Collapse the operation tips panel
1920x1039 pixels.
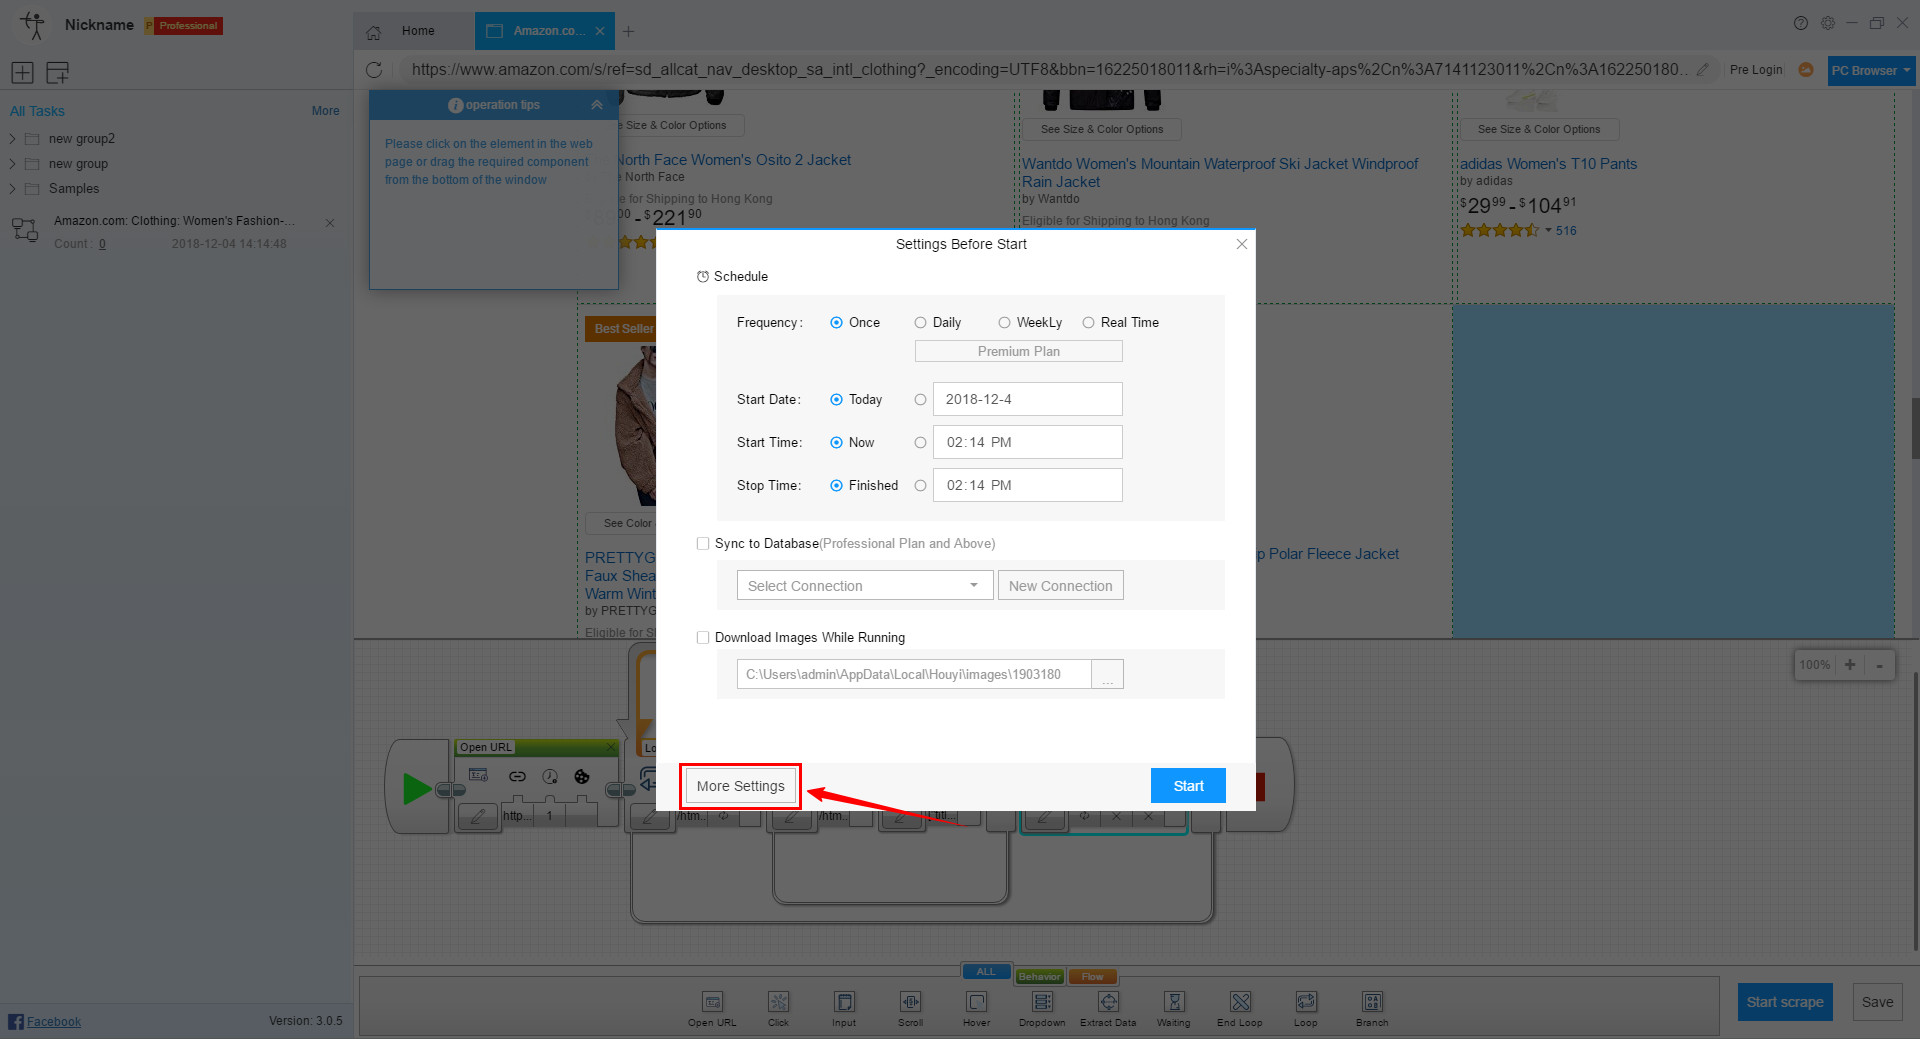click(597, 105)
